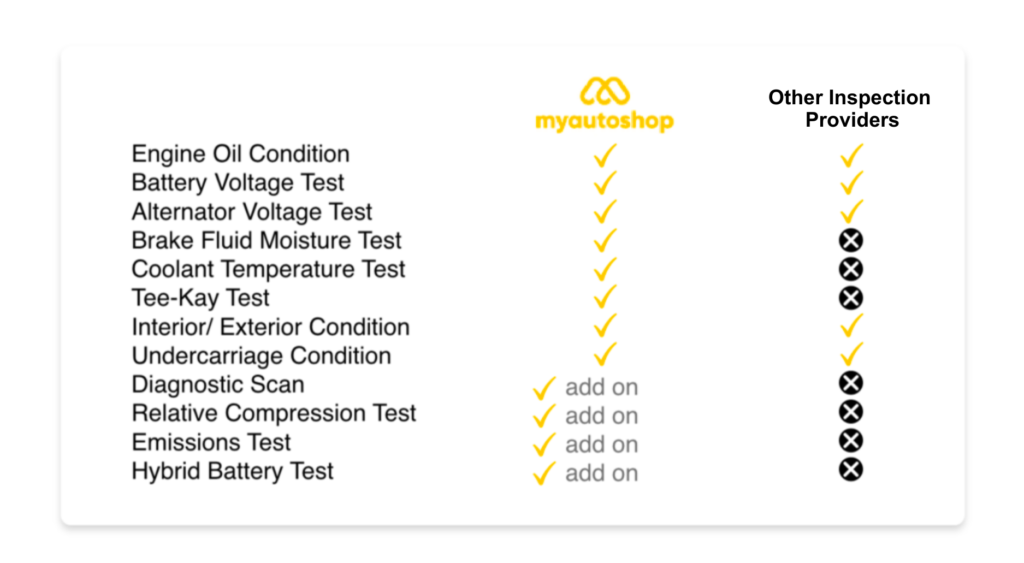The image size is (1024, 563).
Task: Click Other Providers X icon for Brake Fluid Moisture Test
Action: click(851, 240)
